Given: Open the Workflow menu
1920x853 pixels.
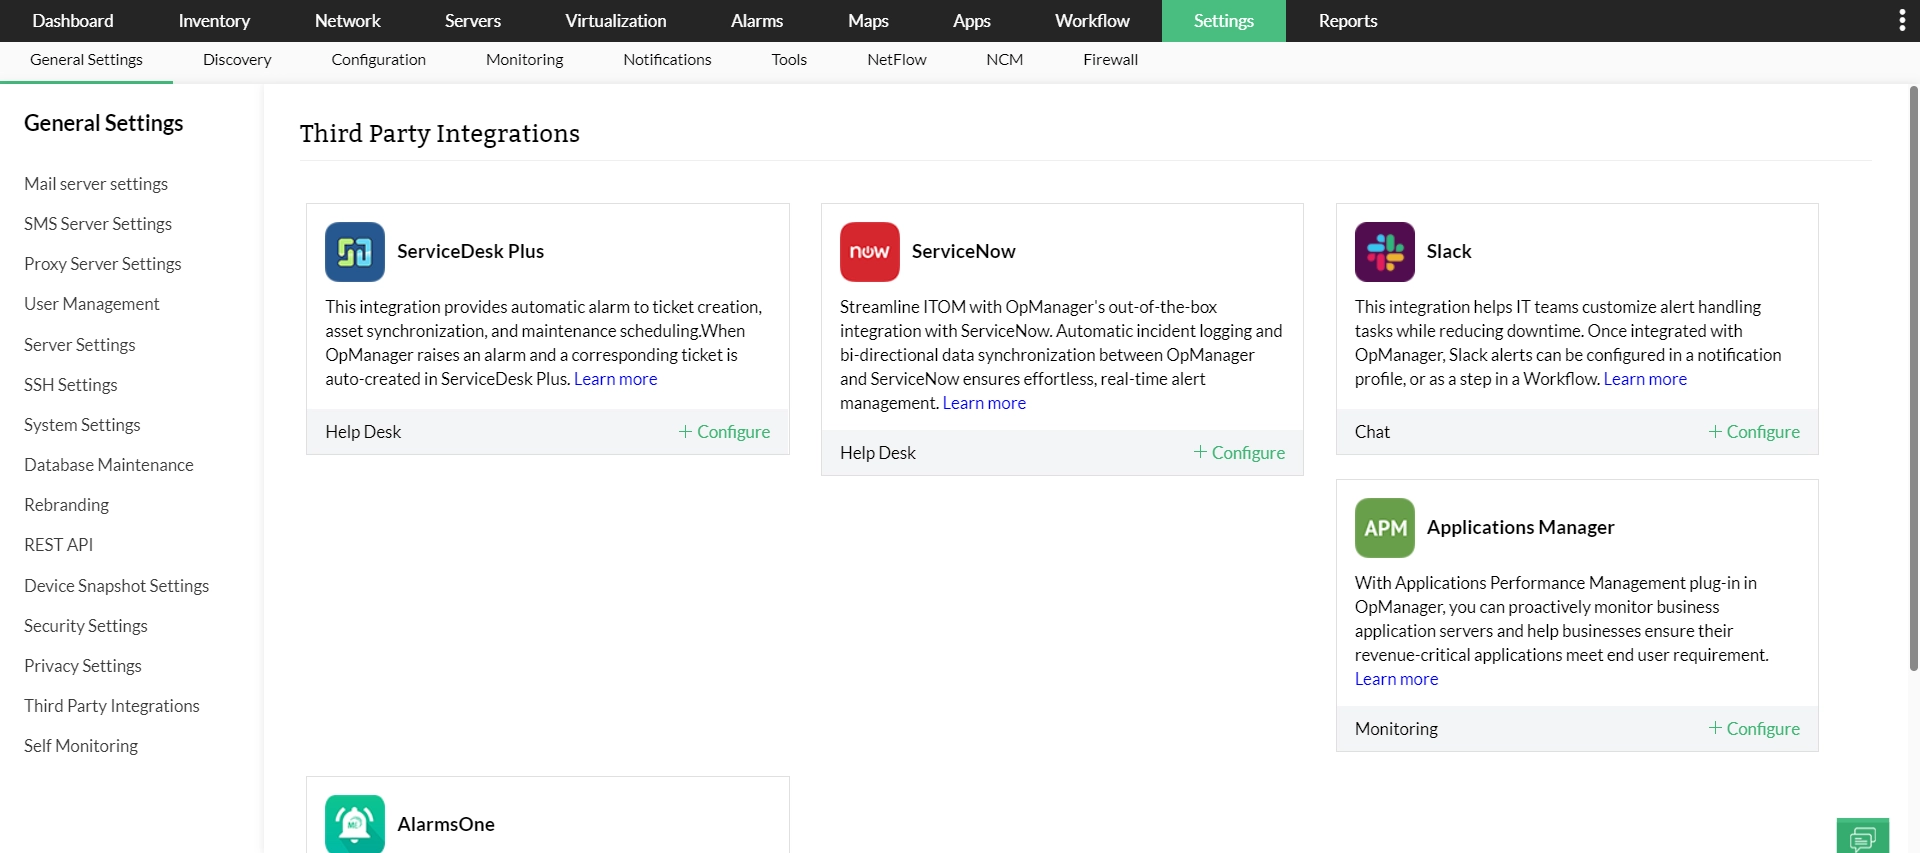Looking at the screenshot, I should [1092, 21].
